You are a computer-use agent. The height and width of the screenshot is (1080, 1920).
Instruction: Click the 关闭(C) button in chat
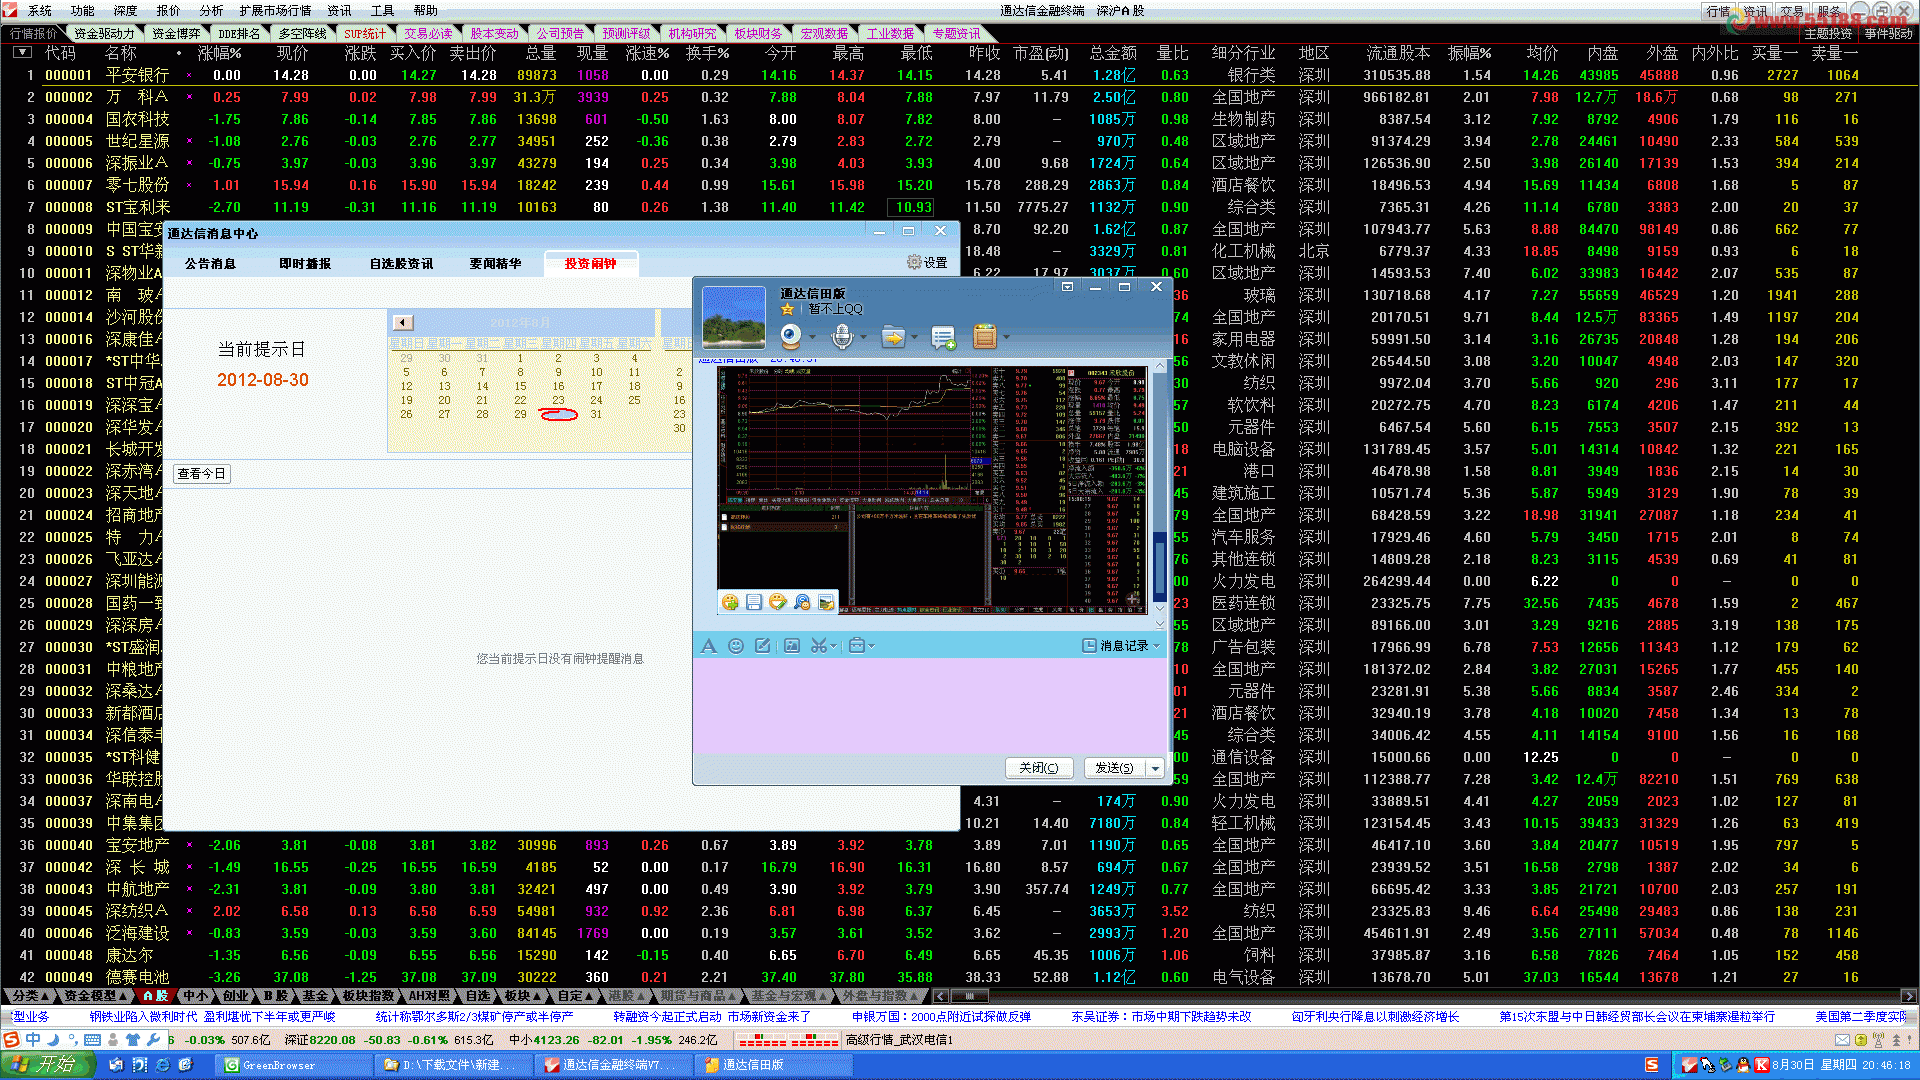pos(1039,768)
